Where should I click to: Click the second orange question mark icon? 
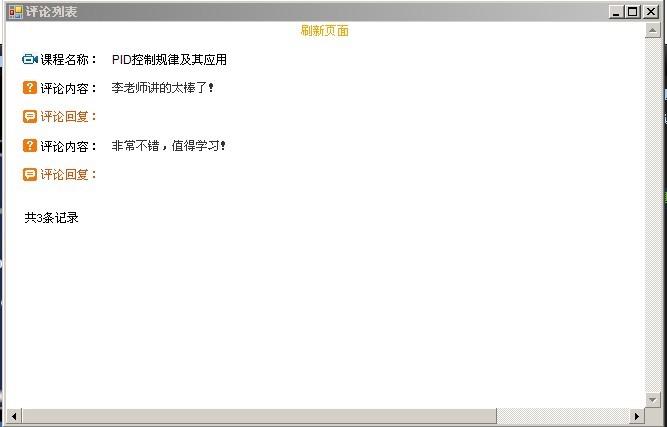30,146
